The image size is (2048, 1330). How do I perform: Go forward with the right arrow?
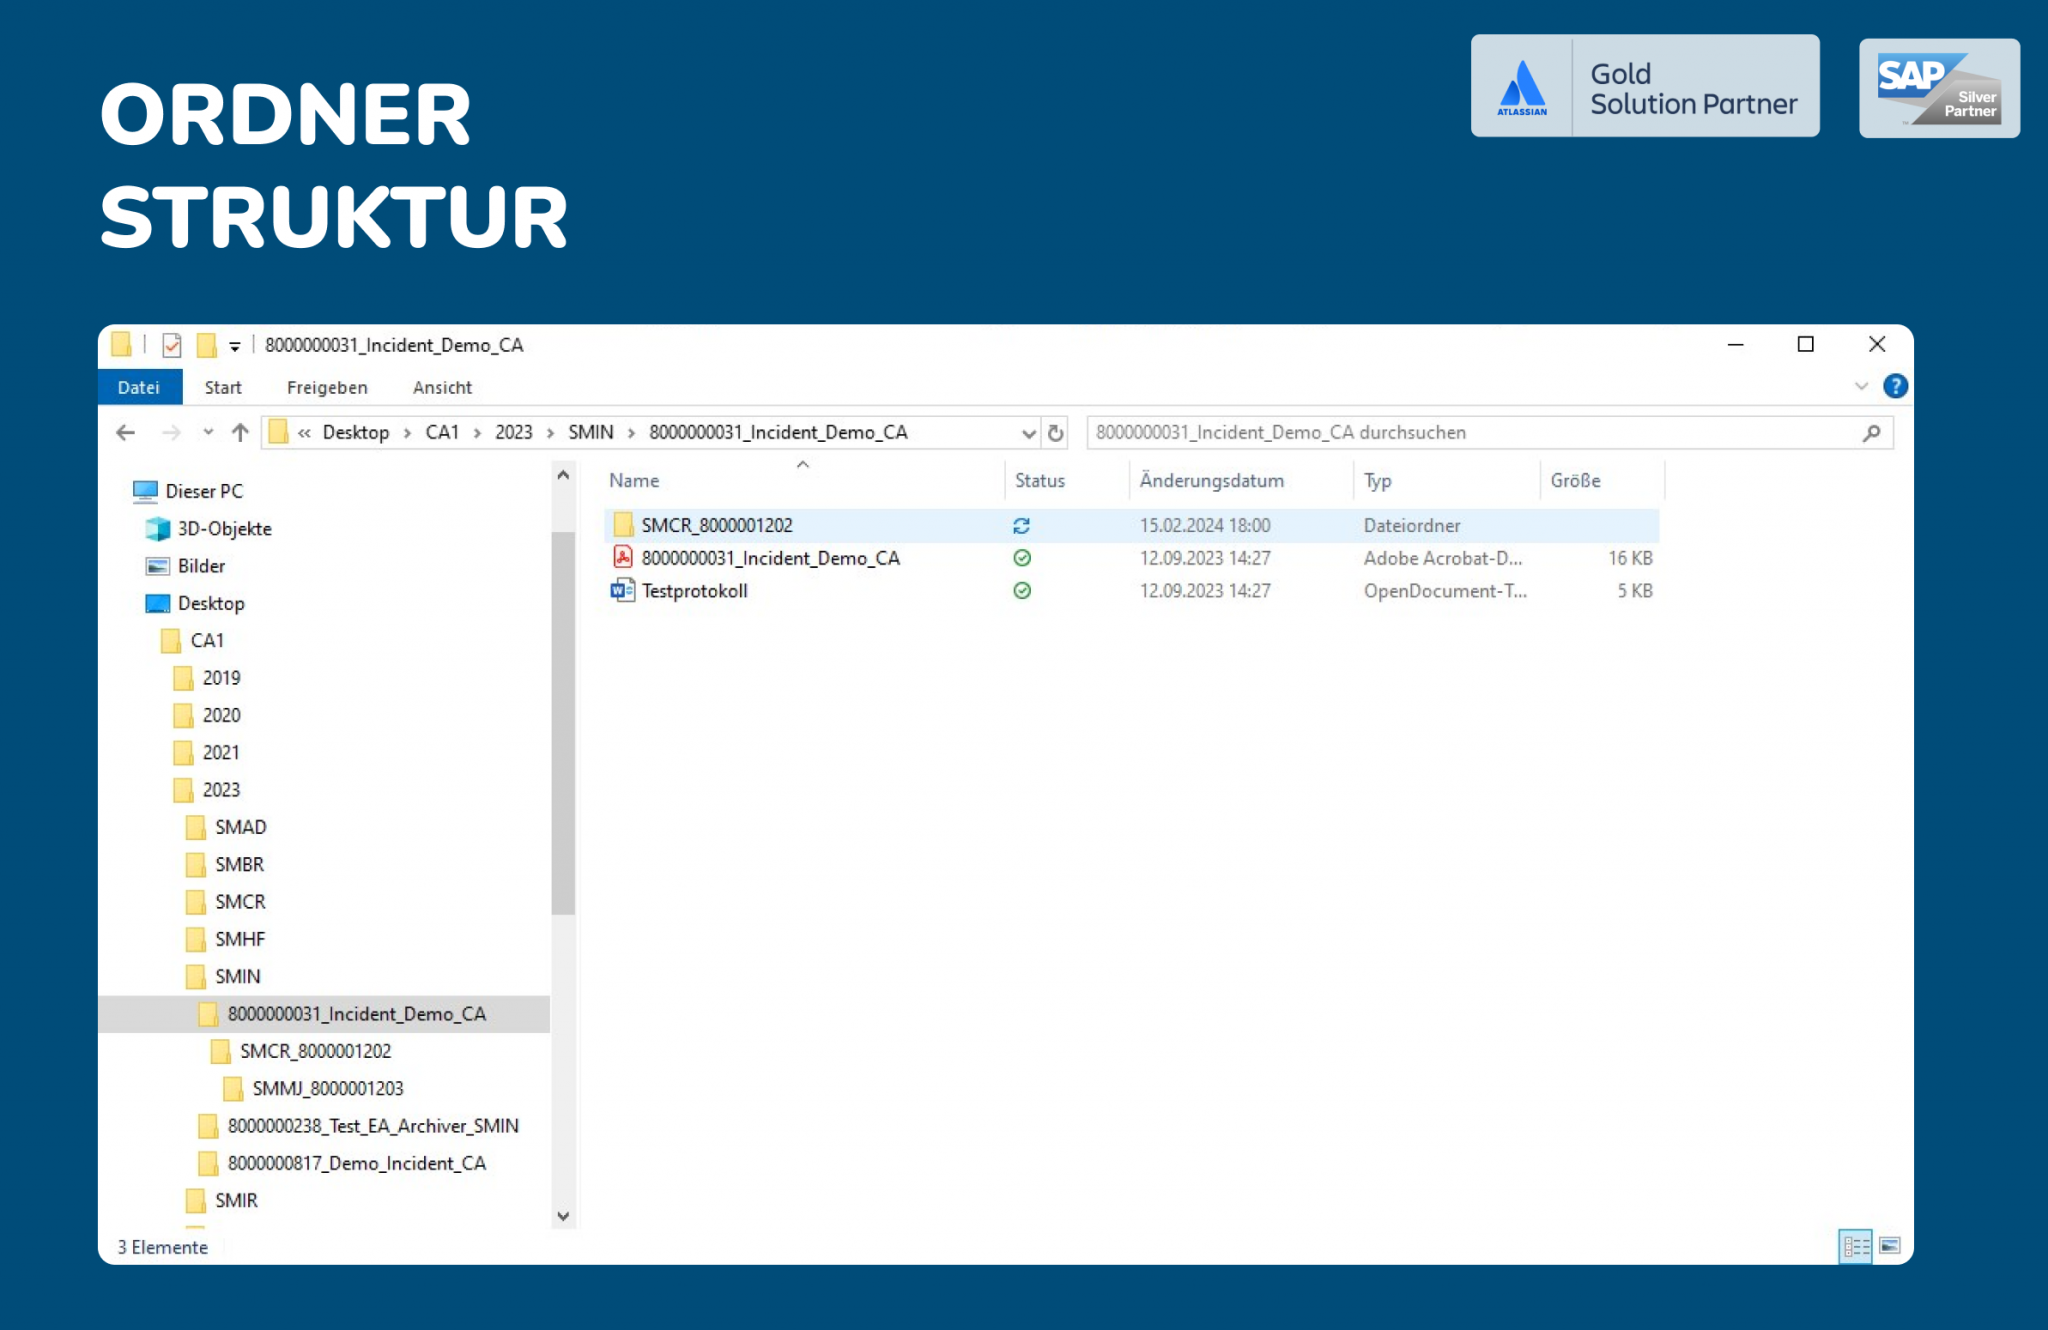pyautogui.click(x=171, y=432)
